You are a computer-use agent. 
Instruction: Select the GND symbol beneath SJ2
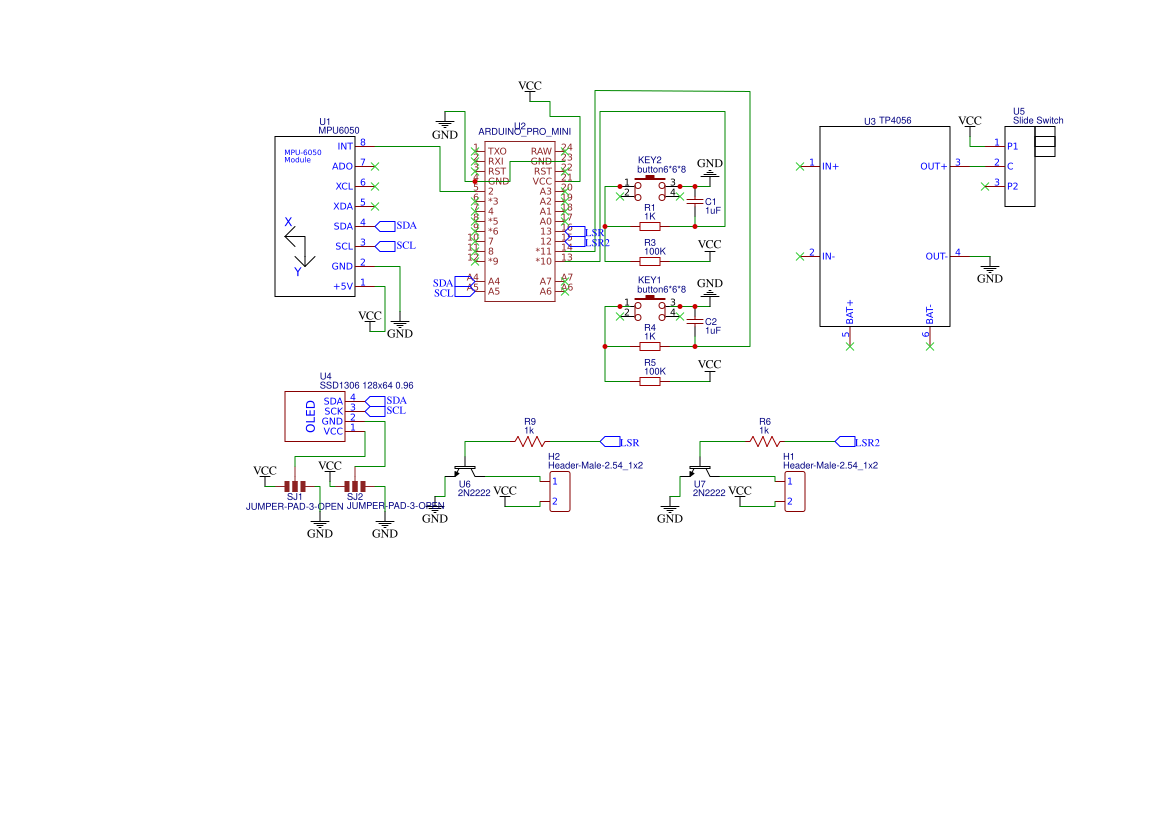(385, 526)
